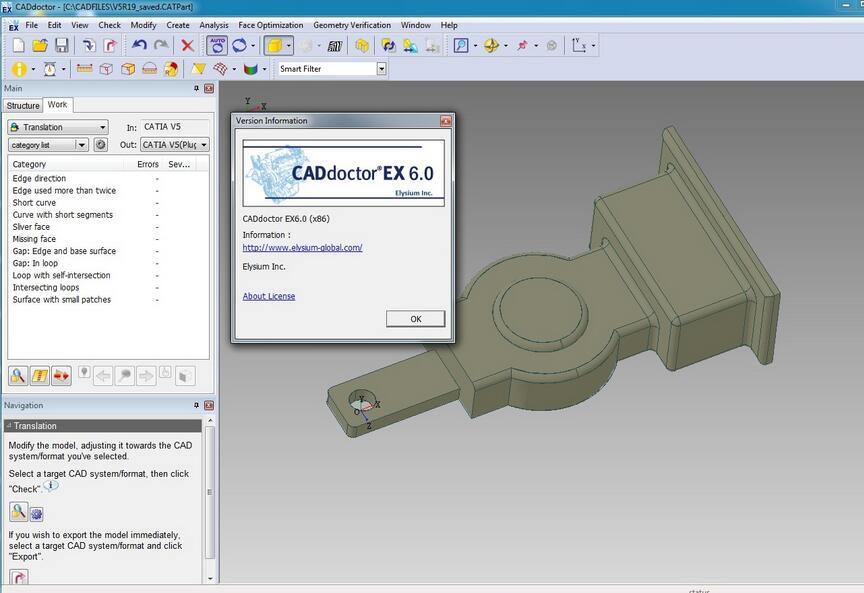This screenshot has width=864, height=593.
Task: Click the red pushpin icon
Action: (522, 46)
